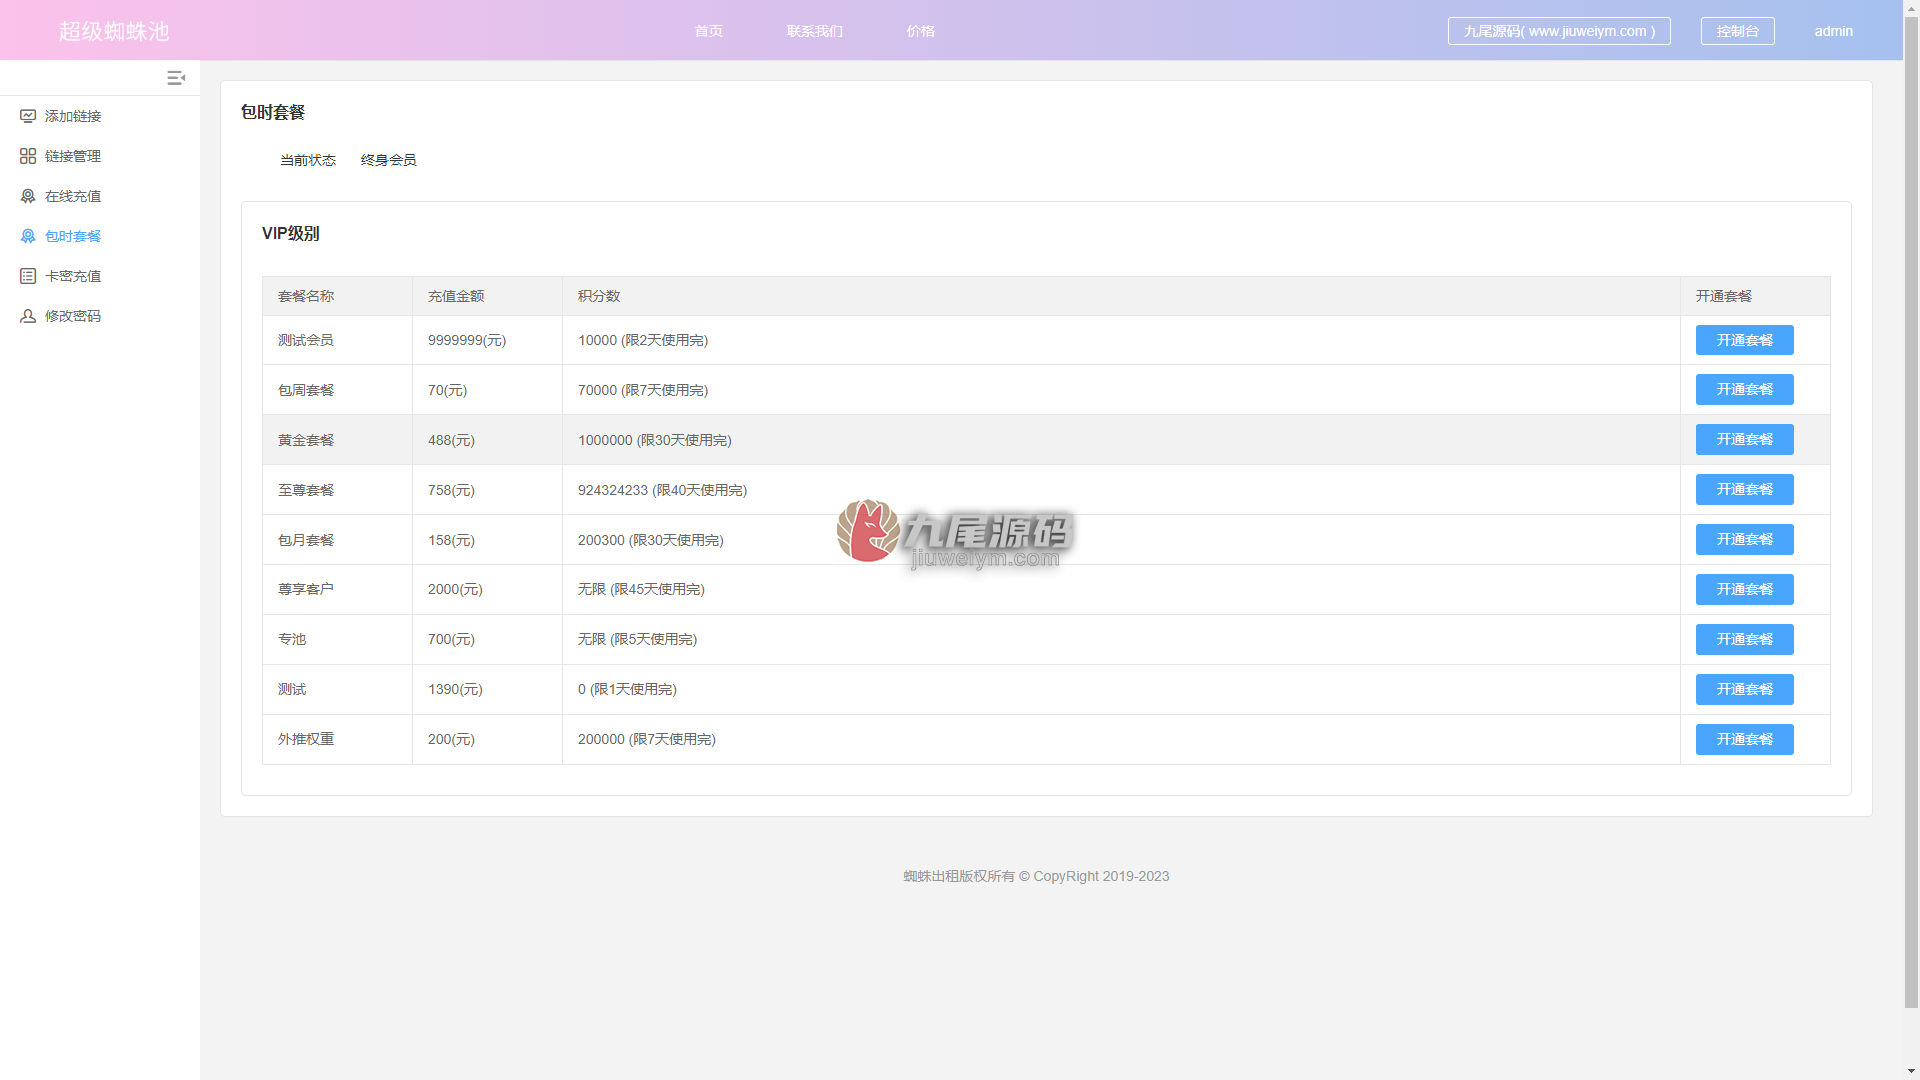Open the 控制台 button
The image size is (1920, 1080).
click(1738, 31)
